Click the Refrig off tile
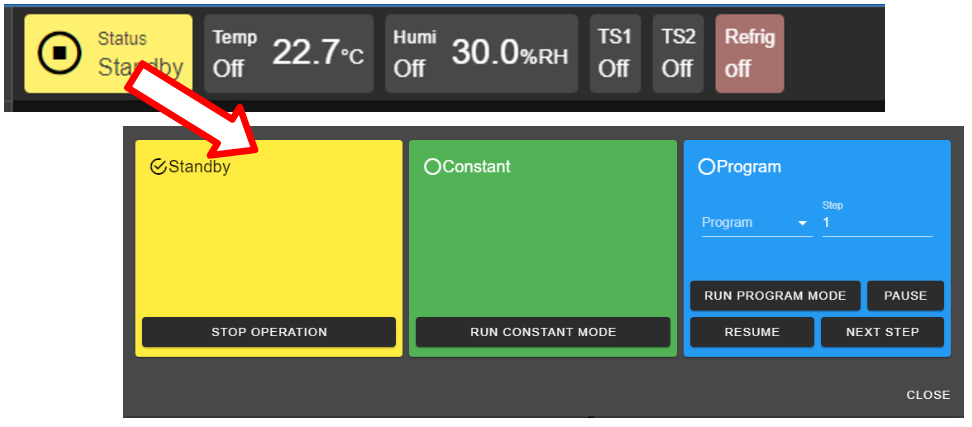This screenshot has width=972, height=427. pyautogui.click(x=749, y=54)
